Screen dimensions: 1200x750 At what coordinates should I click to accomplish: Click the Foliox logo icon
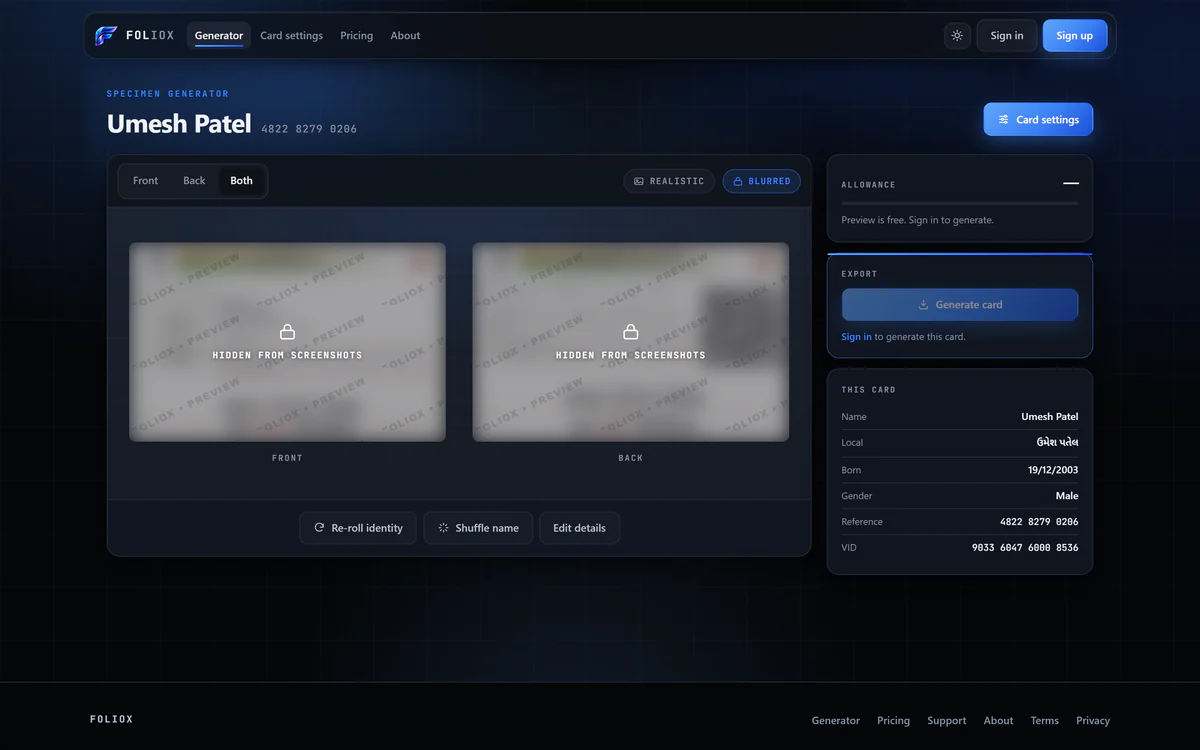106,36
